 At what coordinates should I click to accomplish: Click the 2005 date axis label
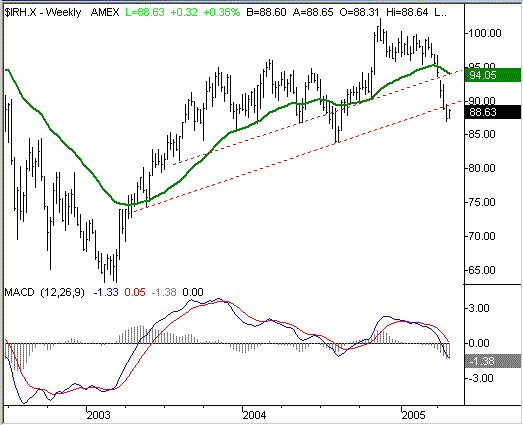pyautogui.click(x=414, y=415)
